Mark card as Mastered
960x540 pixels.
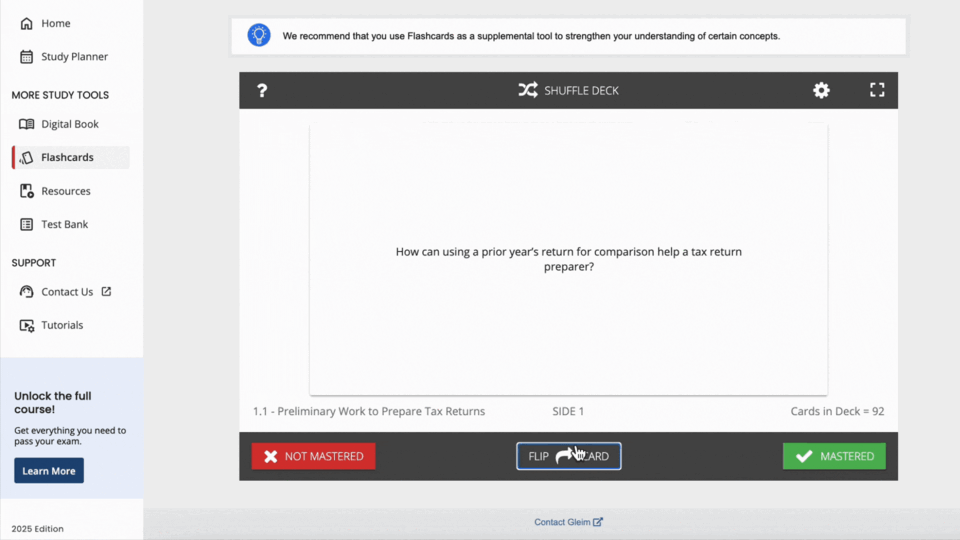pos(834,456)
